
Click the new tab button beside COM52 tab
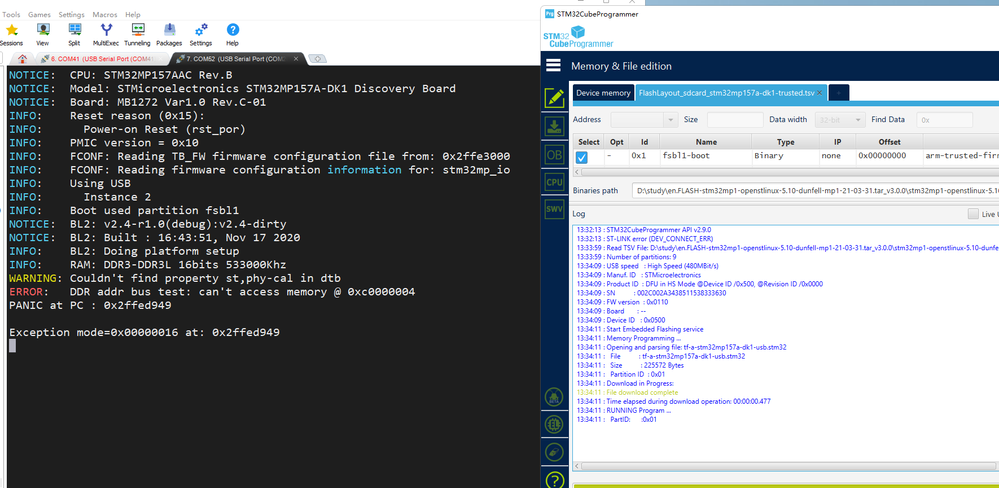317,59
